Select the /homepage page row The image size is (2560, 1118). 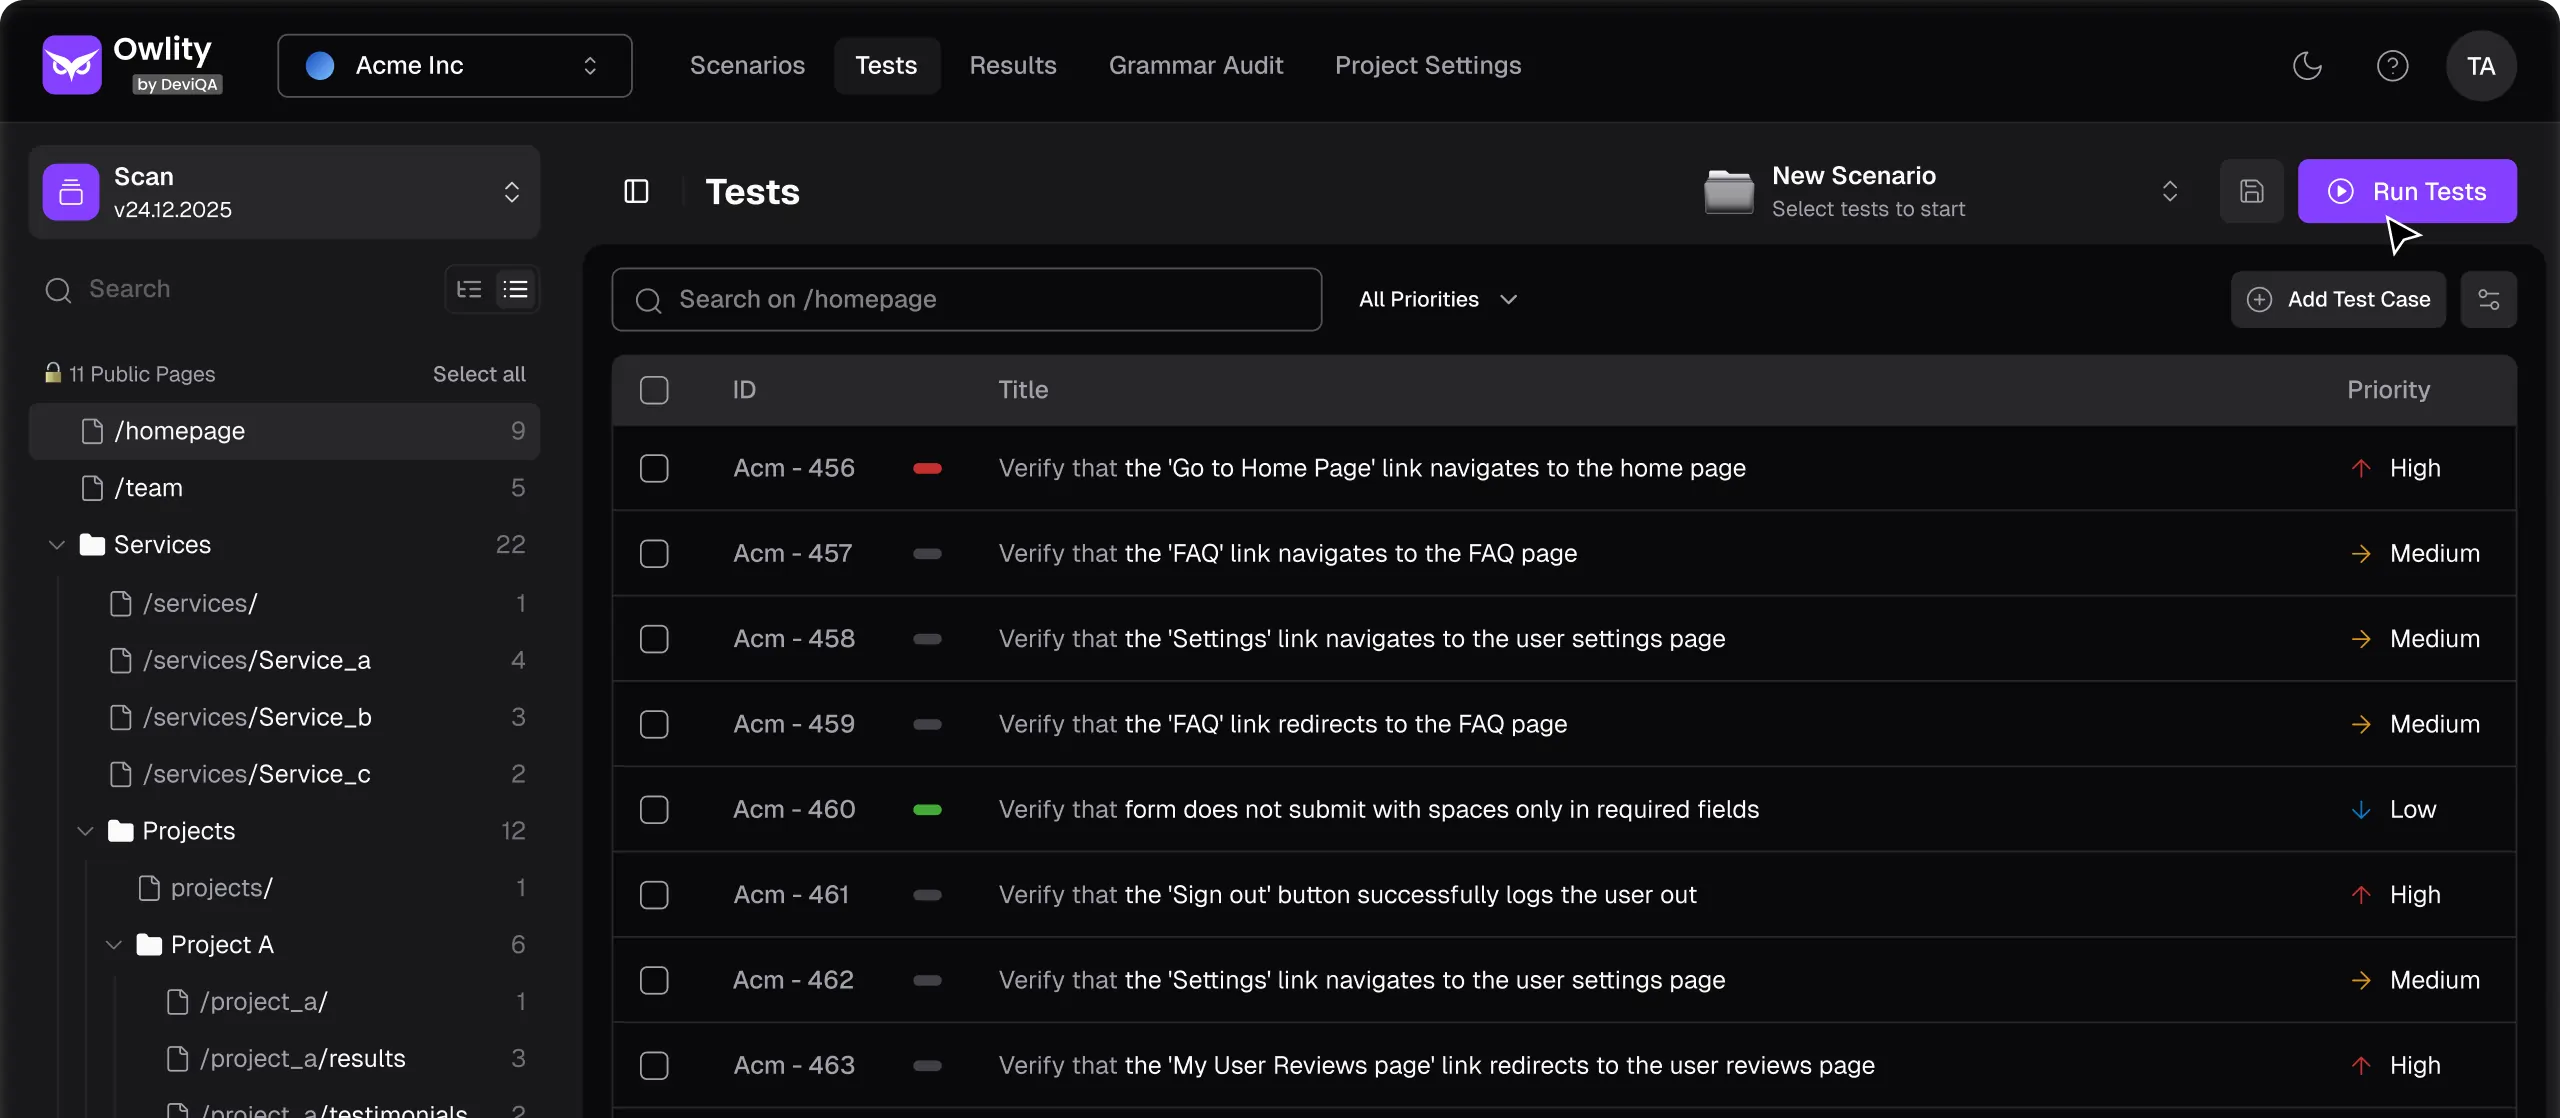[285, 431]
